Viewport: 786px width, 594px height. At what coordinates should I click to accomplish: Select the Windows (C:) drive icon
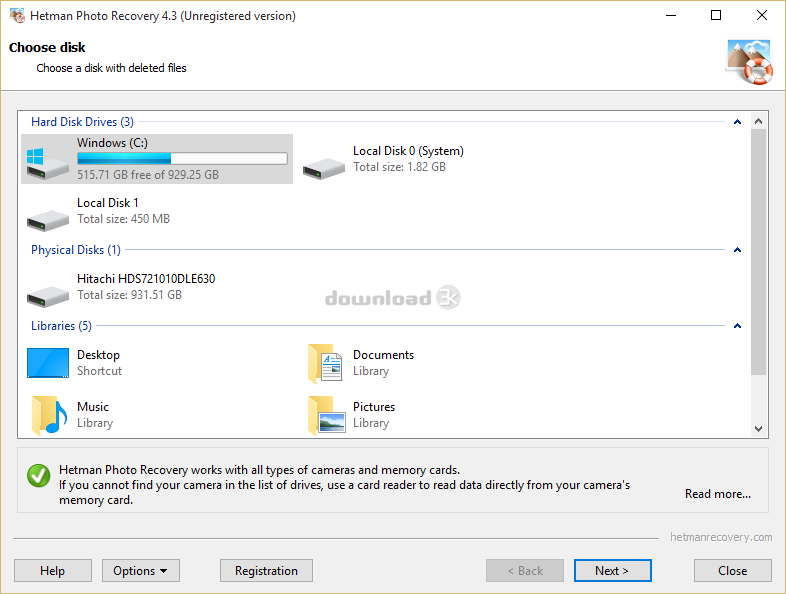48,162
